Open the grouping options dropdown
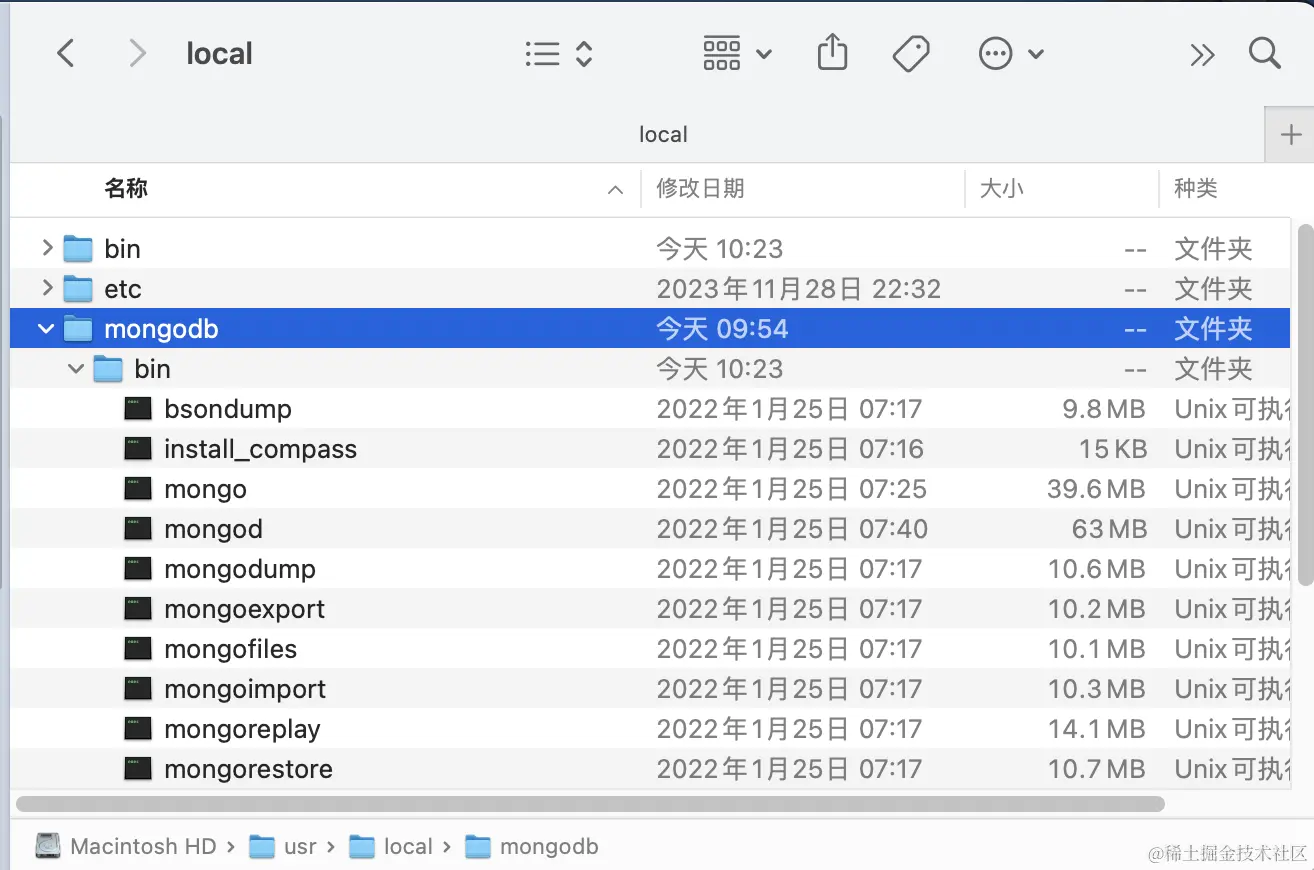 tap(737, 53)
